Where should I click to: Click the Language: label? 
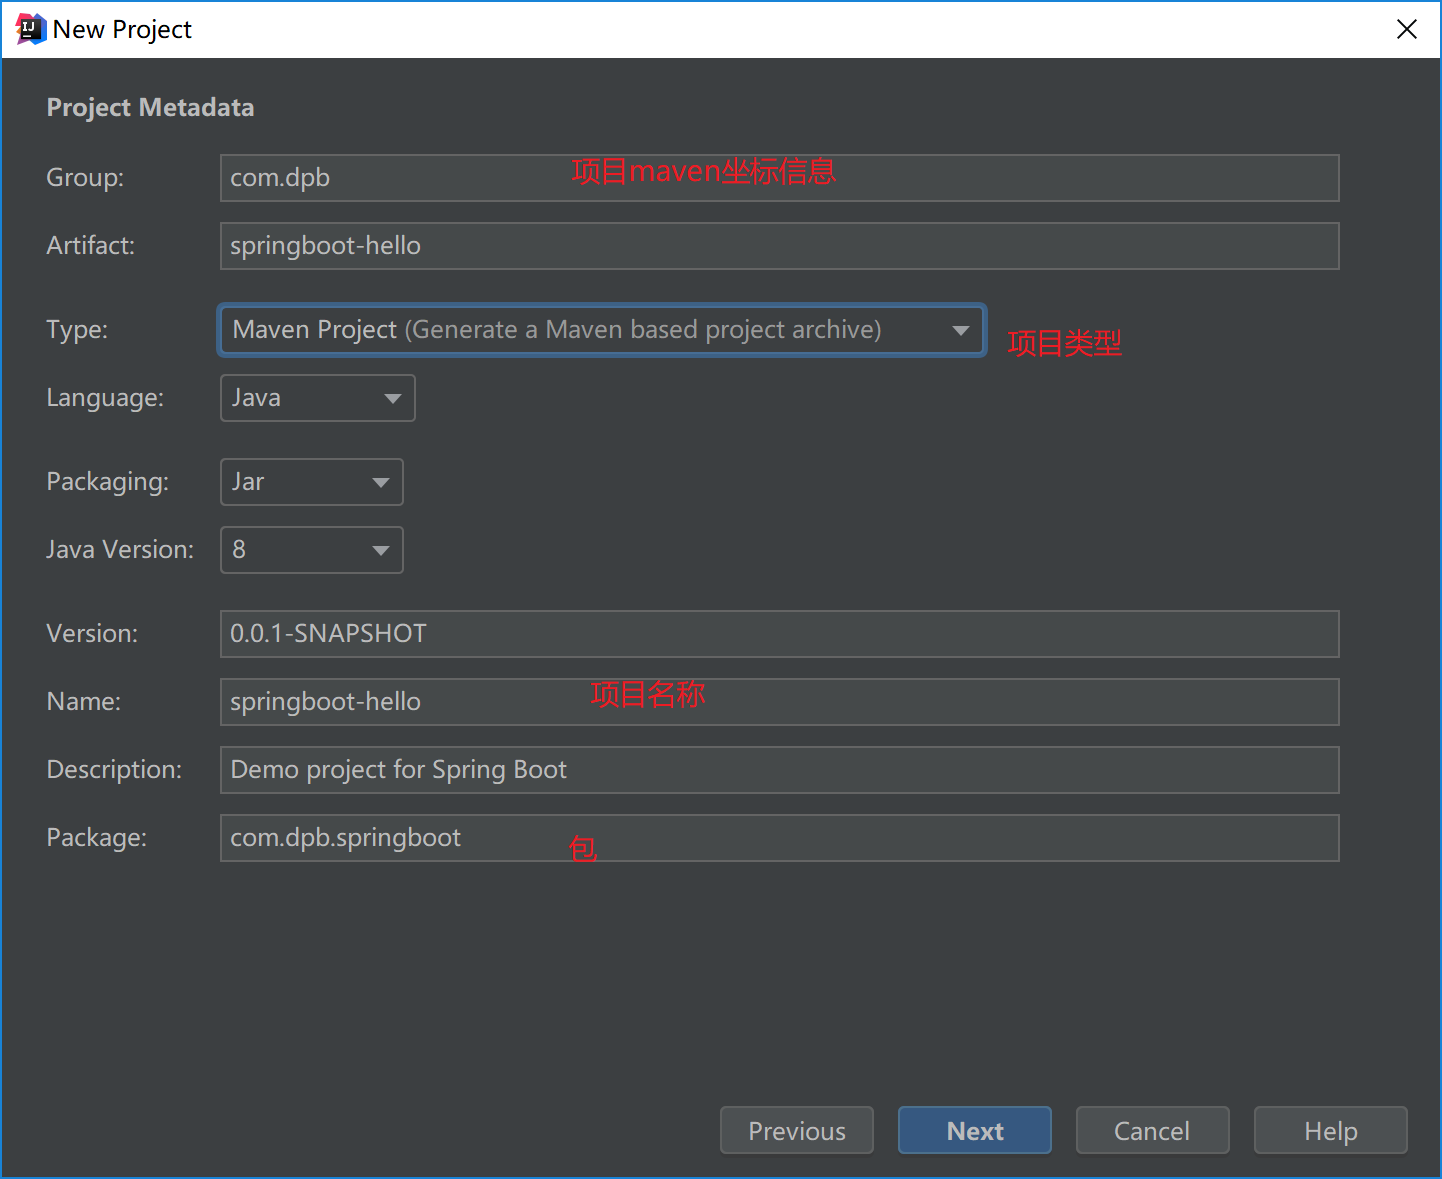105,398
